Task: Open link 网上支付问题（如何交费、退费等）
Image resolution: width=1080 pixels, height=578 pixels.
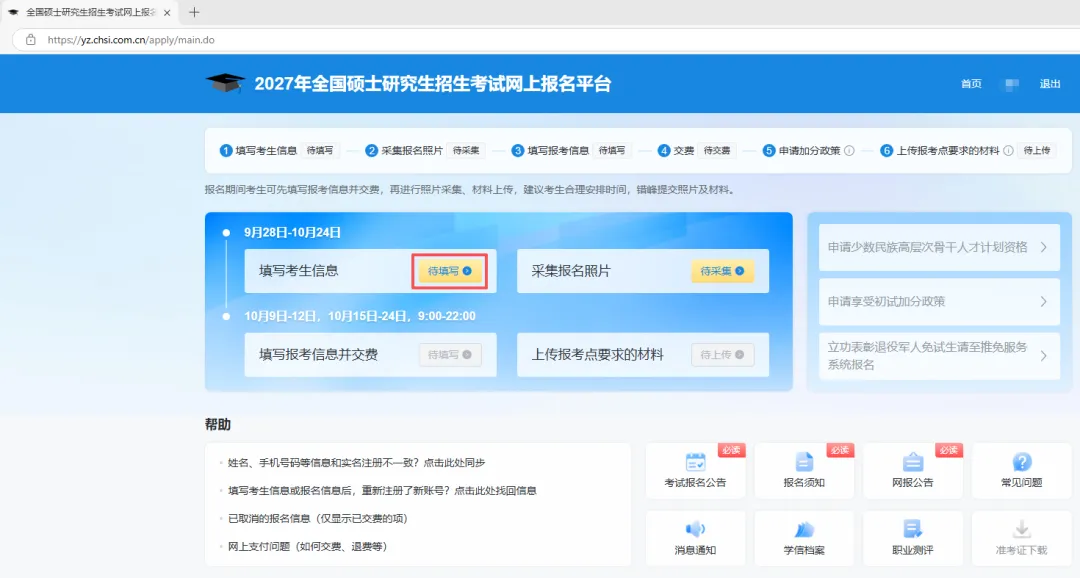Action: [x=310, y=547]
